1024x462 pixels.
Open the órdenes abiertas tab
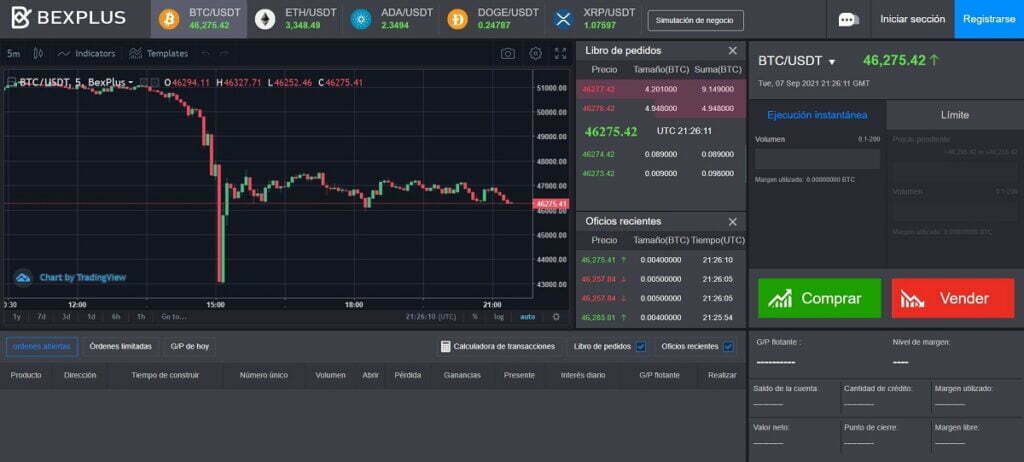42,346
